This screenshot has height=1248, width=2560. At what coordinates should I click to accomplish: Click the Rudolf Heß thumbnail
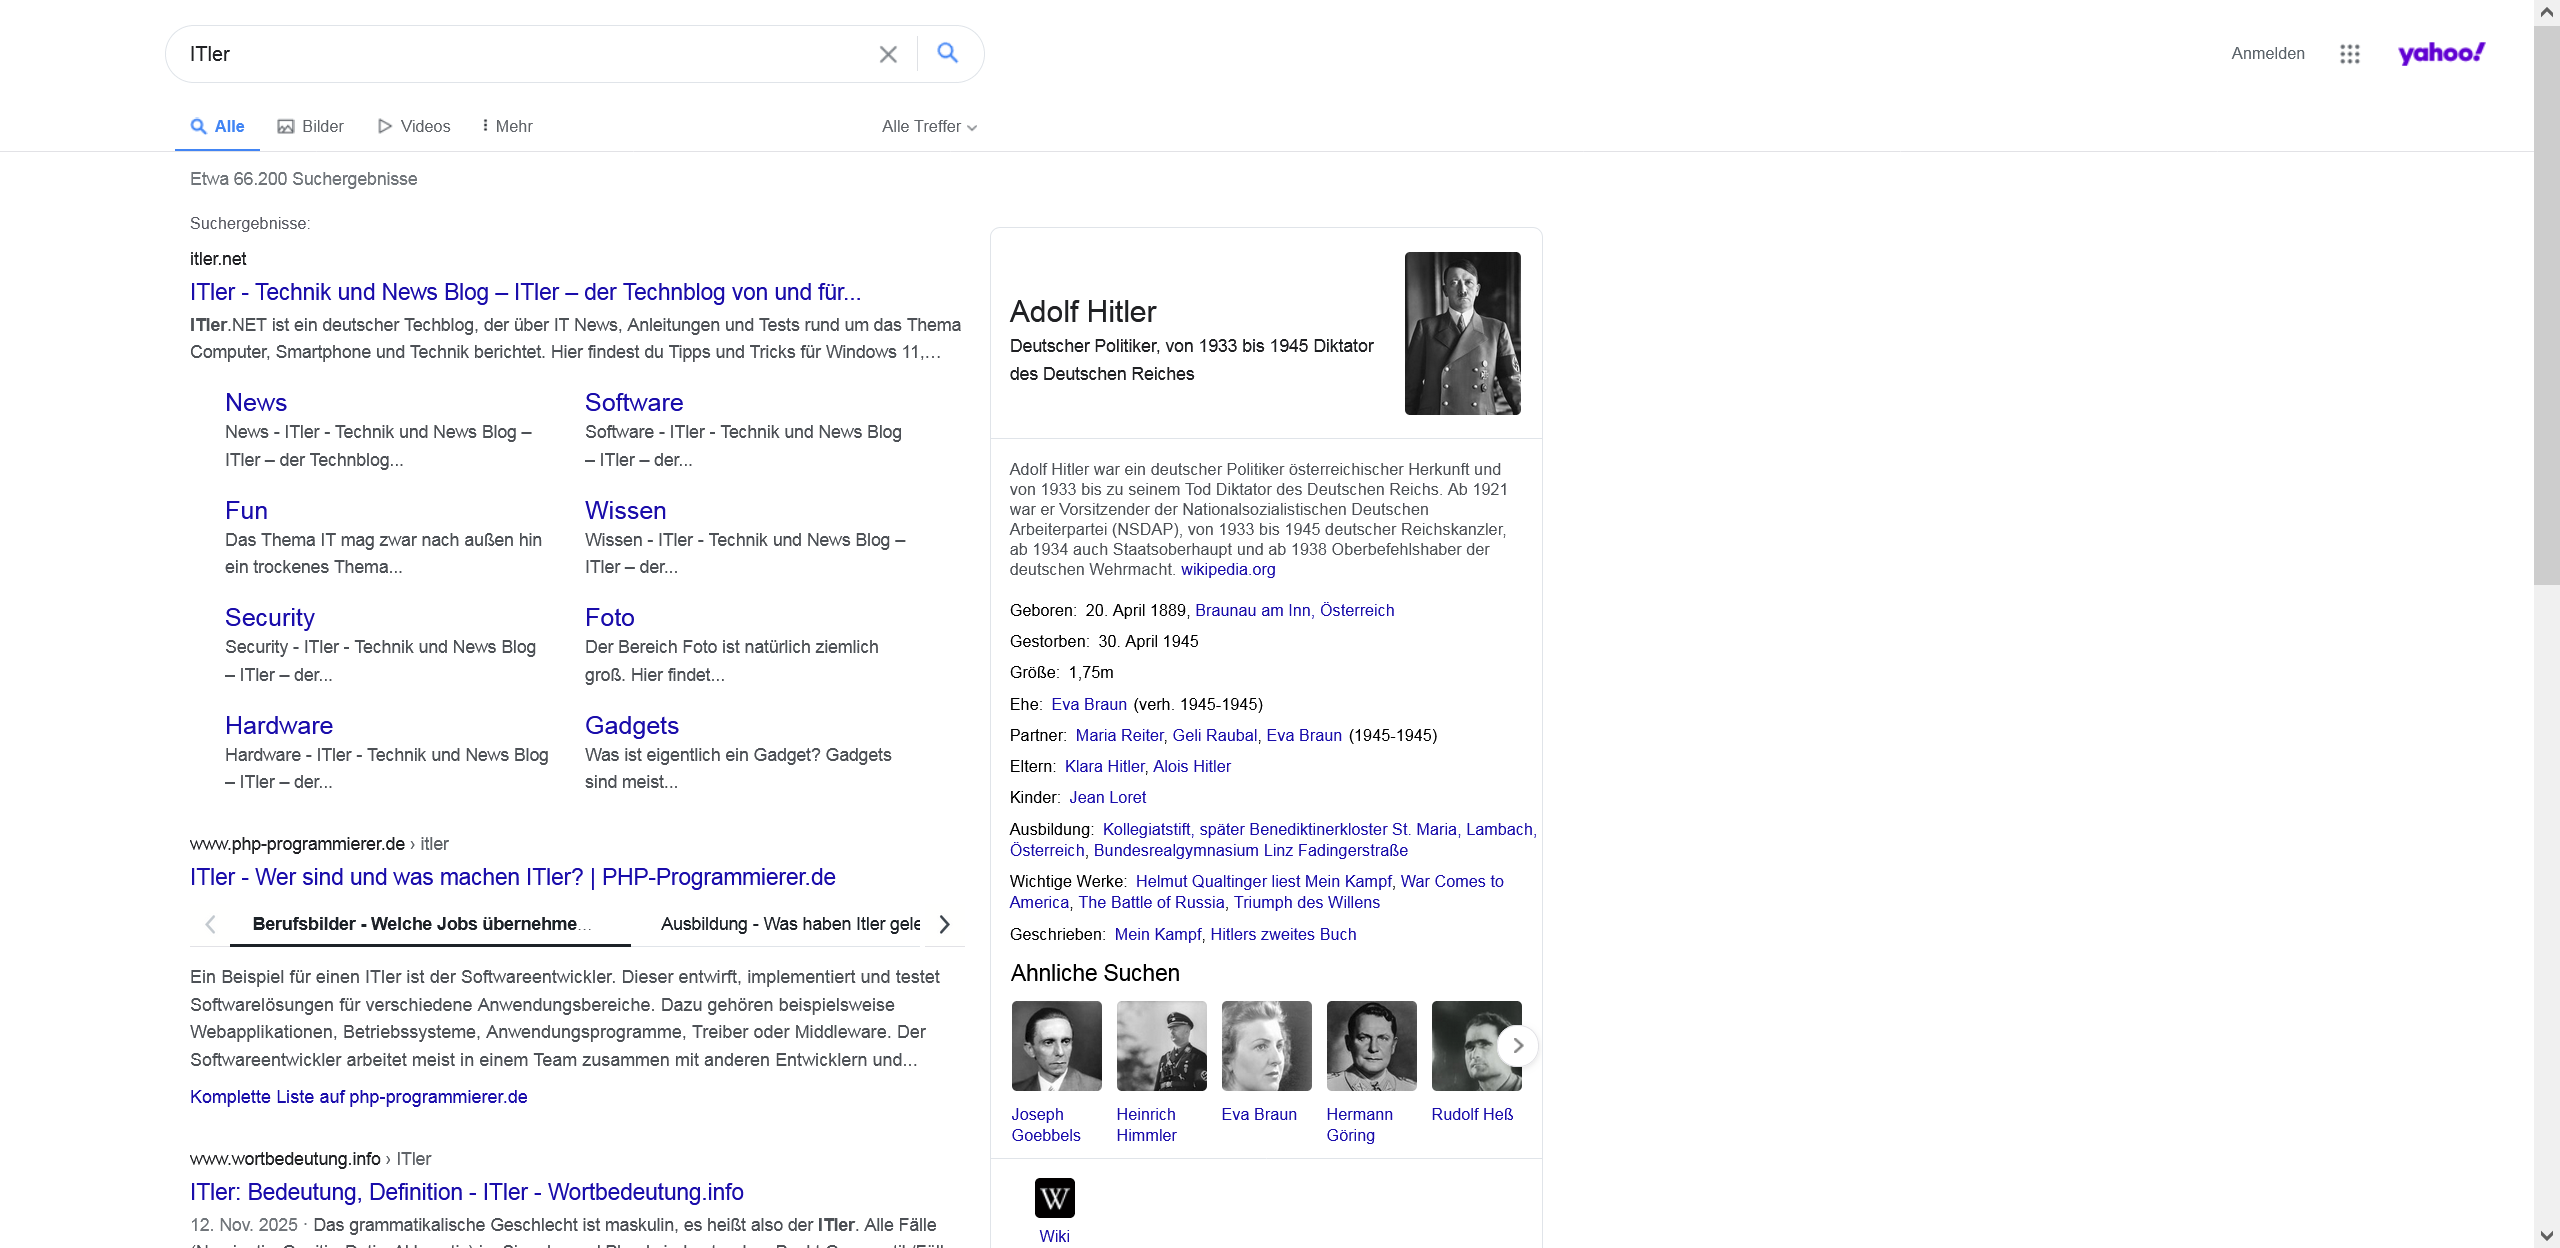tap(1476, 1046)
